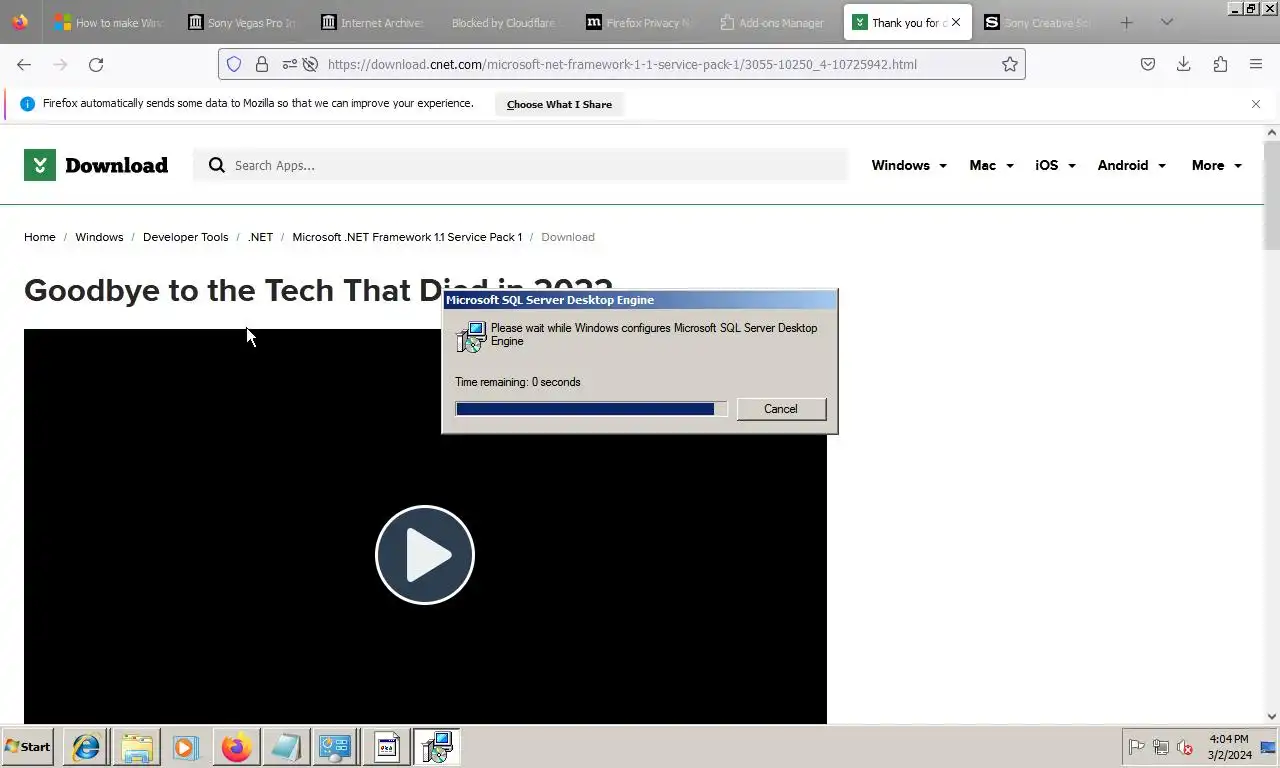List all tabs with the chevron
1280x768 pixels.
[x=1167, y=22]
